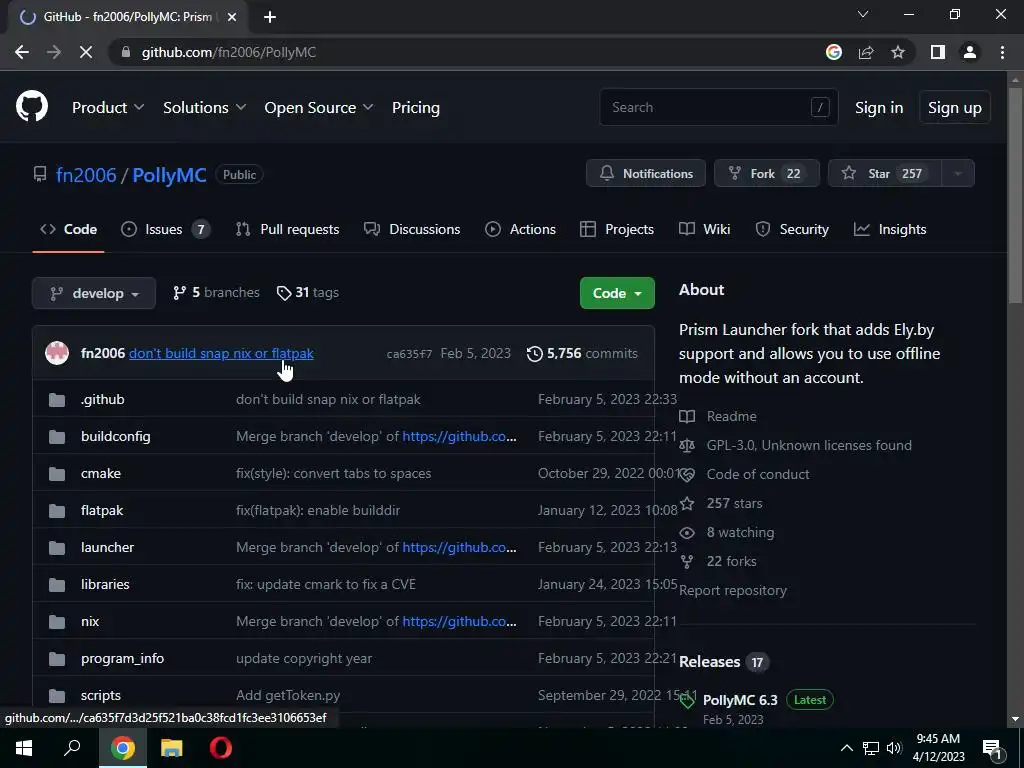Open the libraries folder

(105, 584)
